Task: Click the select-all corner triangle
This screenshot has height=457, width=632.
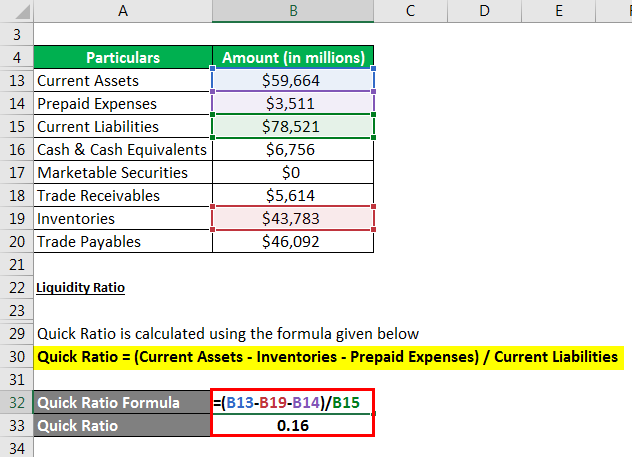Action: [22, 12]
